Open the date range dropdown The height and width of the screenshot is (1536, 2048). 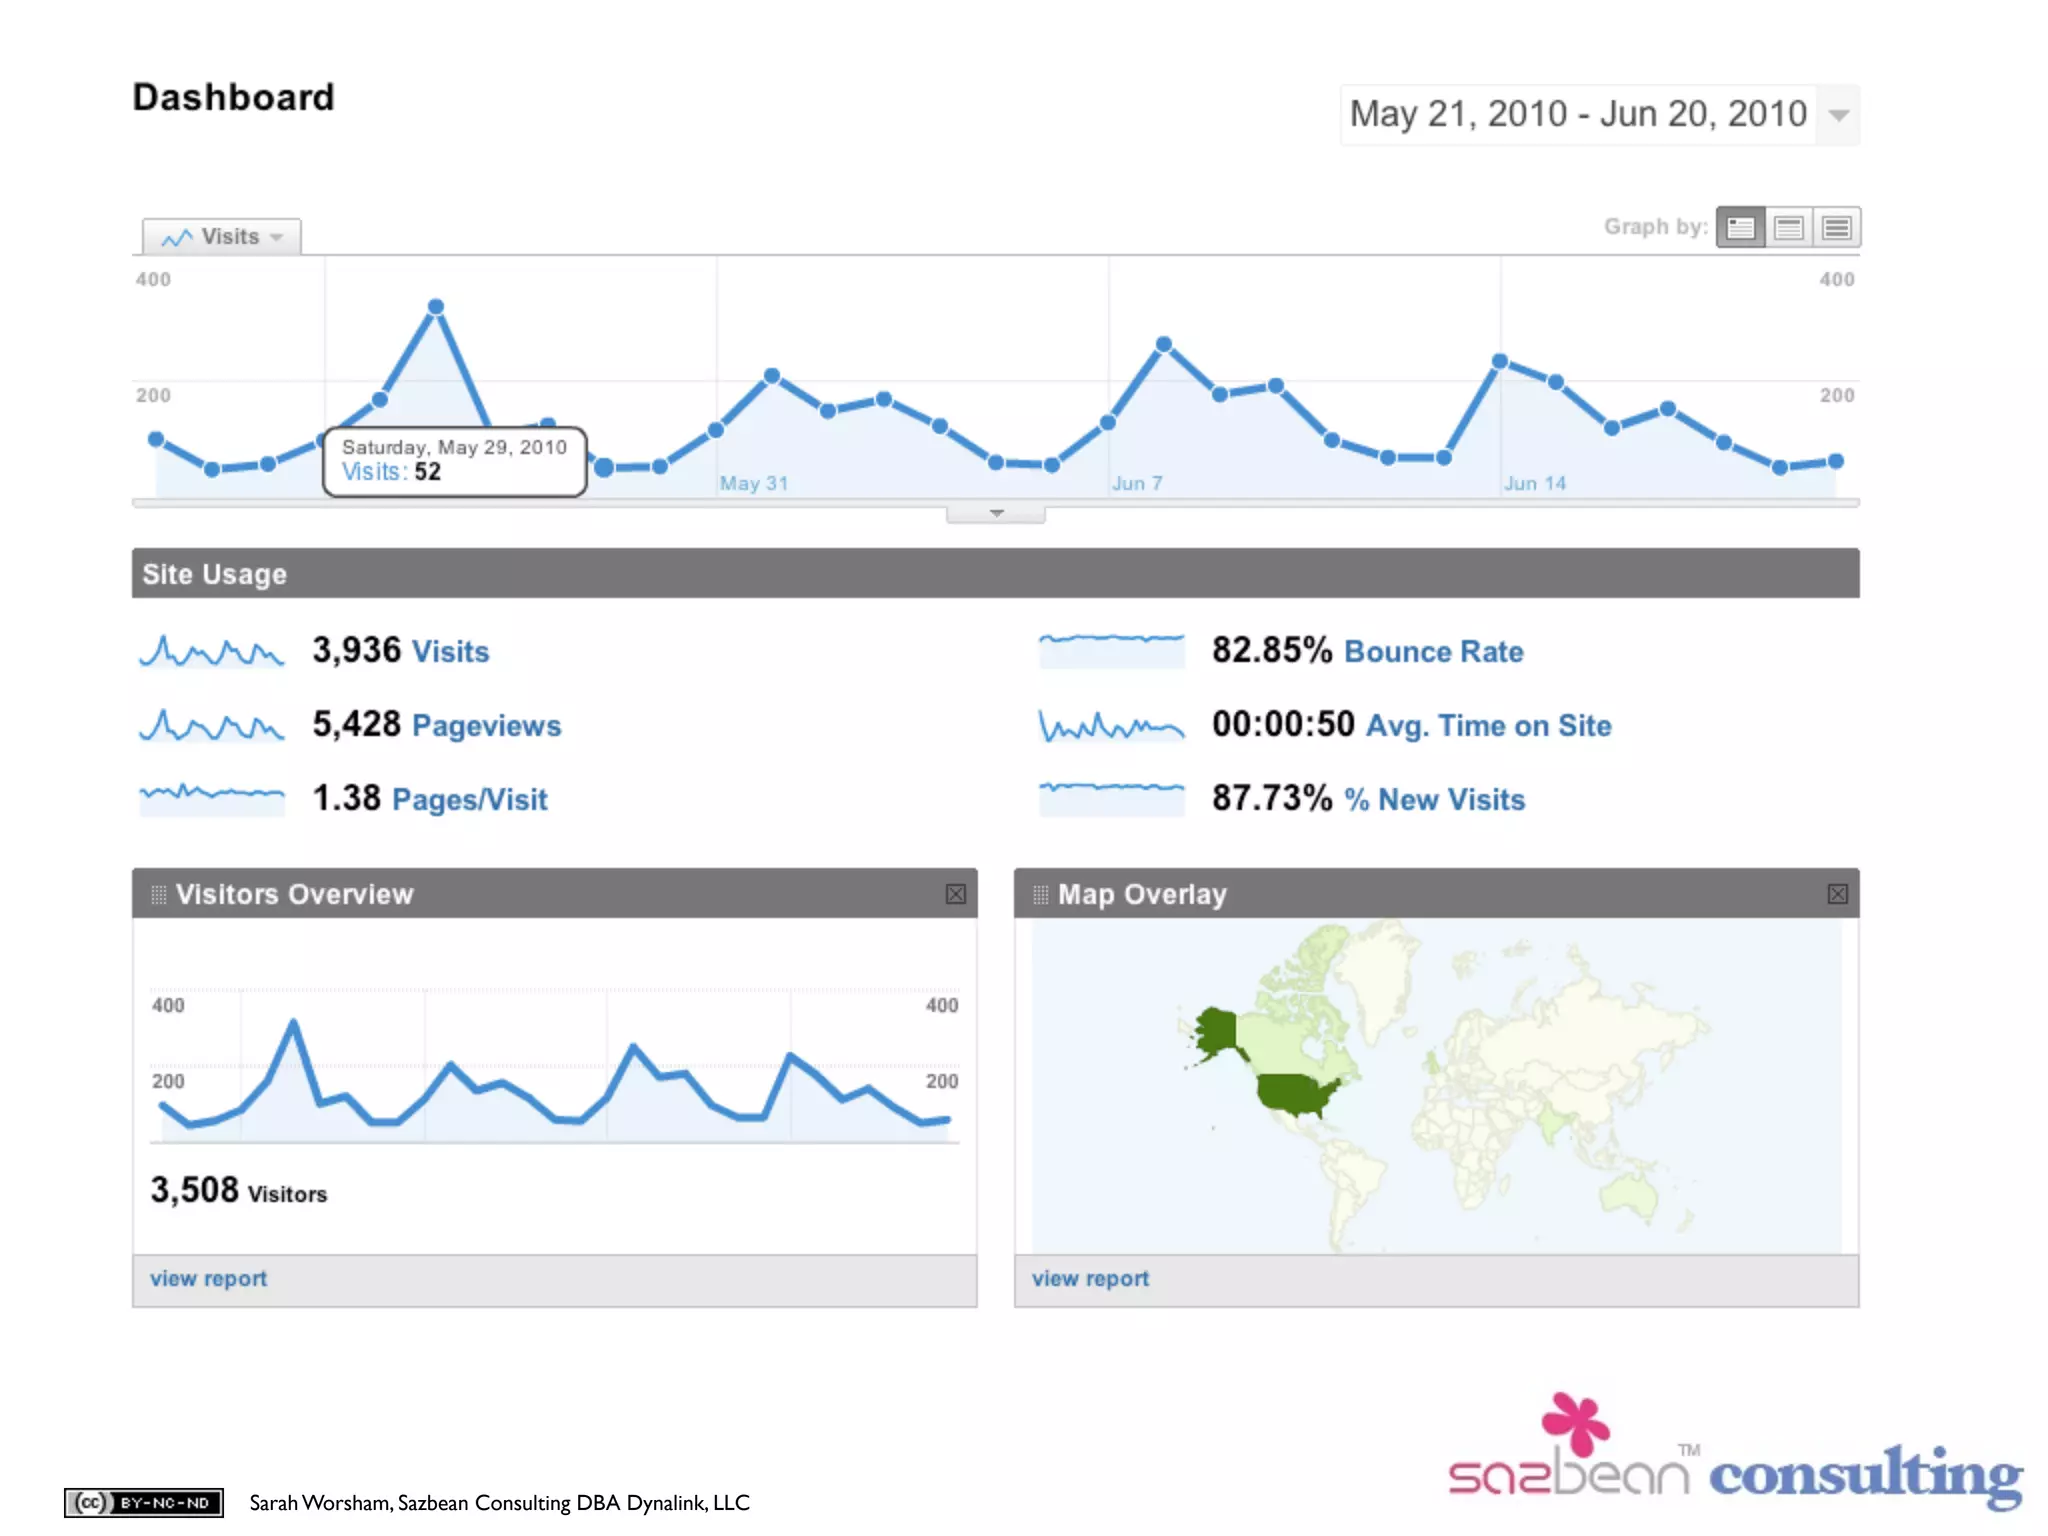pyautogui.click(x=1838, y=115)
